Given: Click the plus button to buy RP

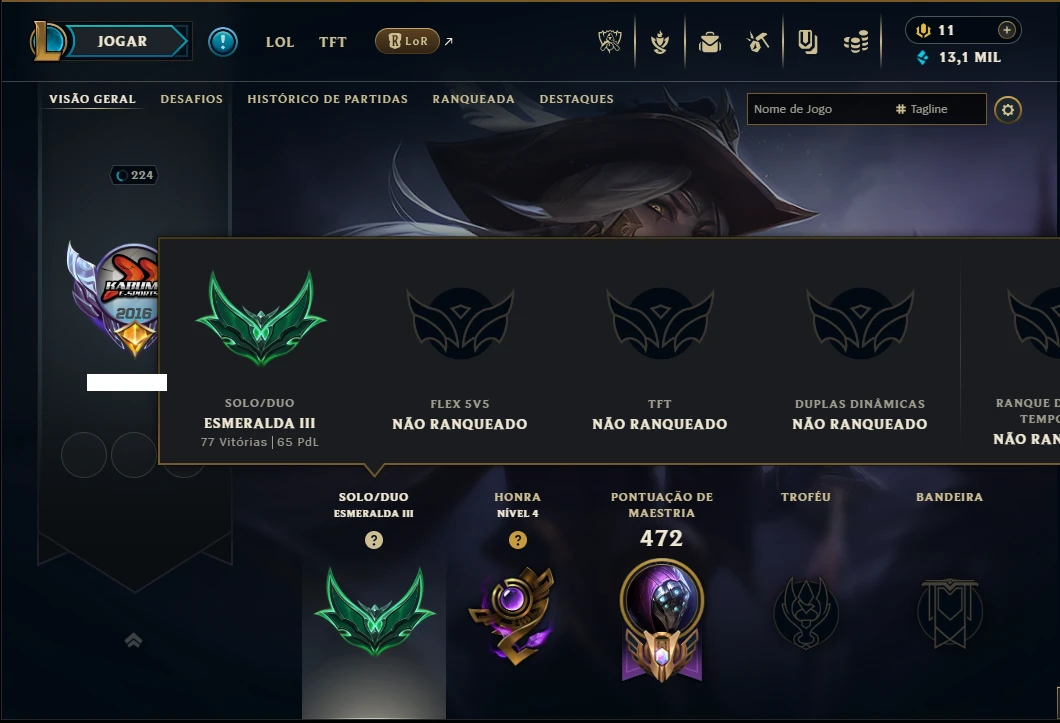Looking at the screenshot, I should 1007,30.
